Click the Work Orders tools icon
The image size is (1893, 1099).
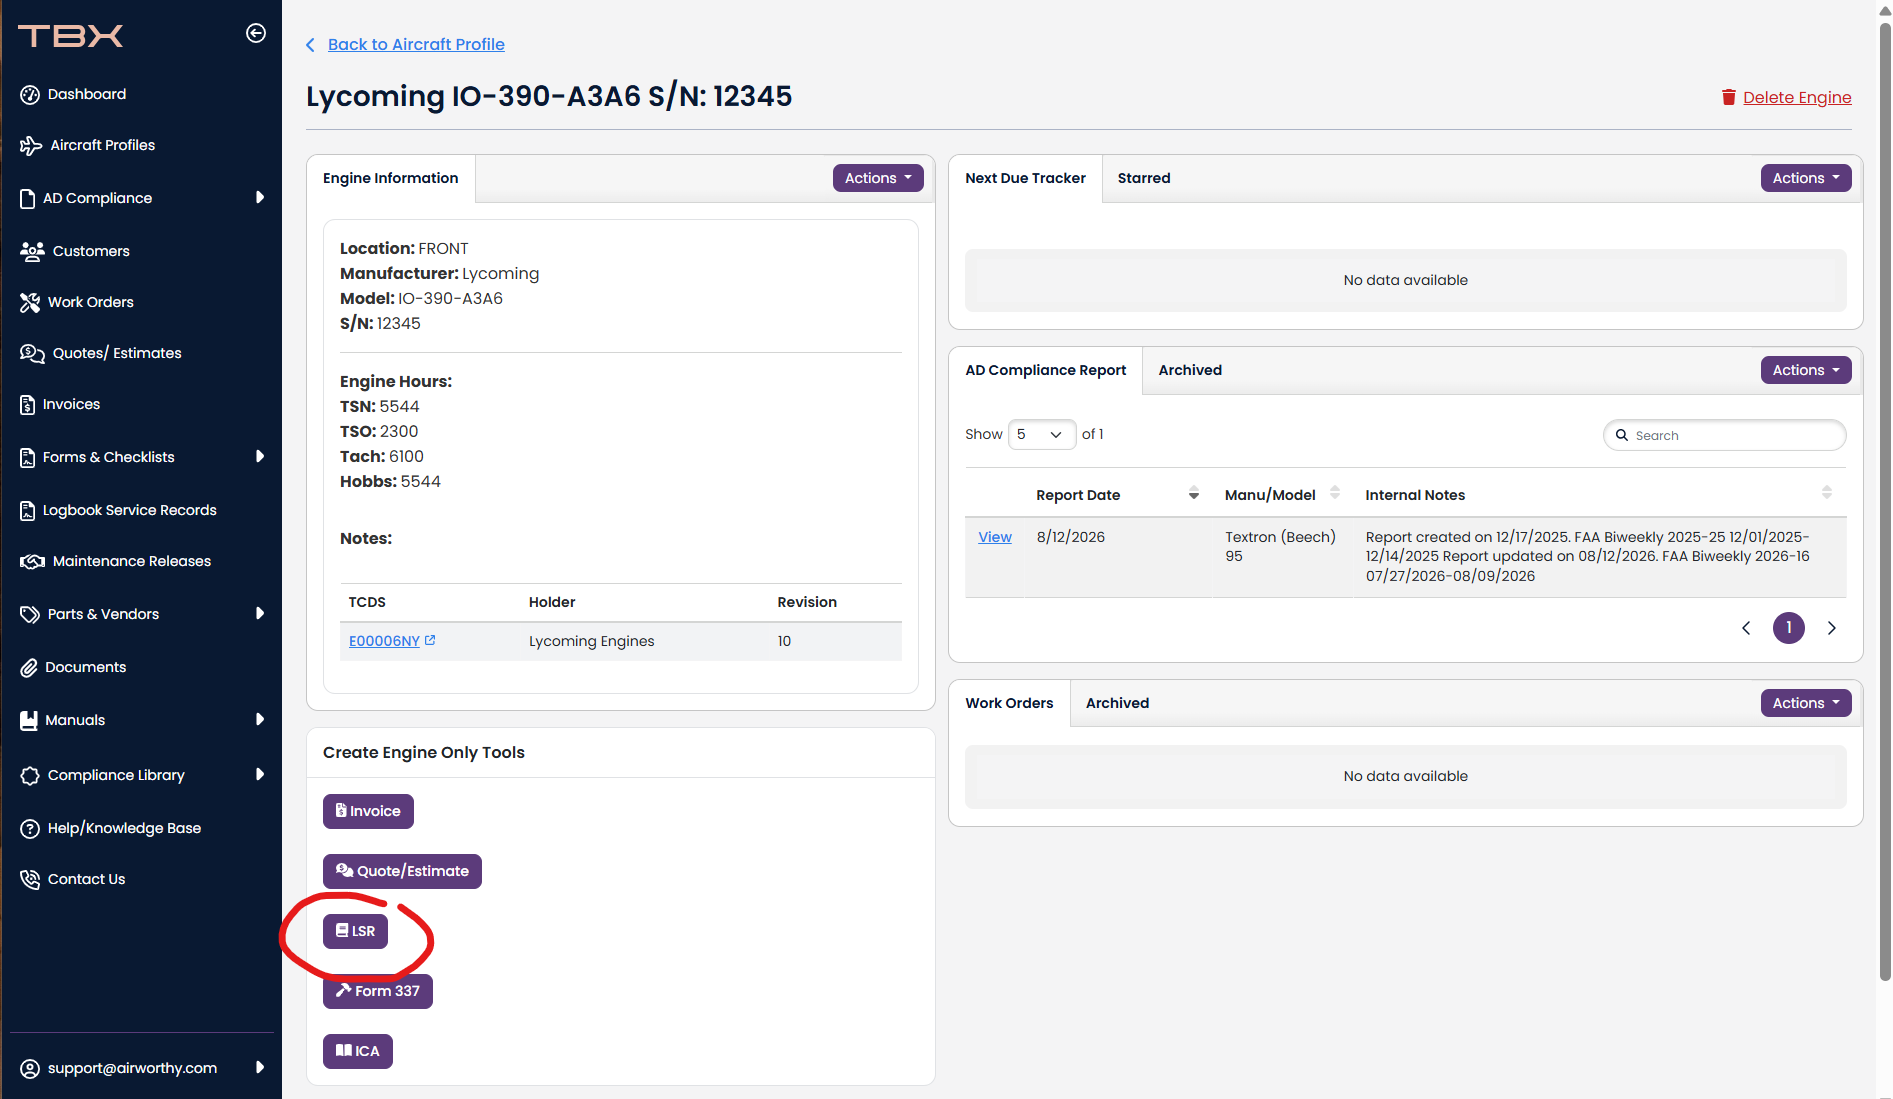pyautogui.click(x=30, y=302)
